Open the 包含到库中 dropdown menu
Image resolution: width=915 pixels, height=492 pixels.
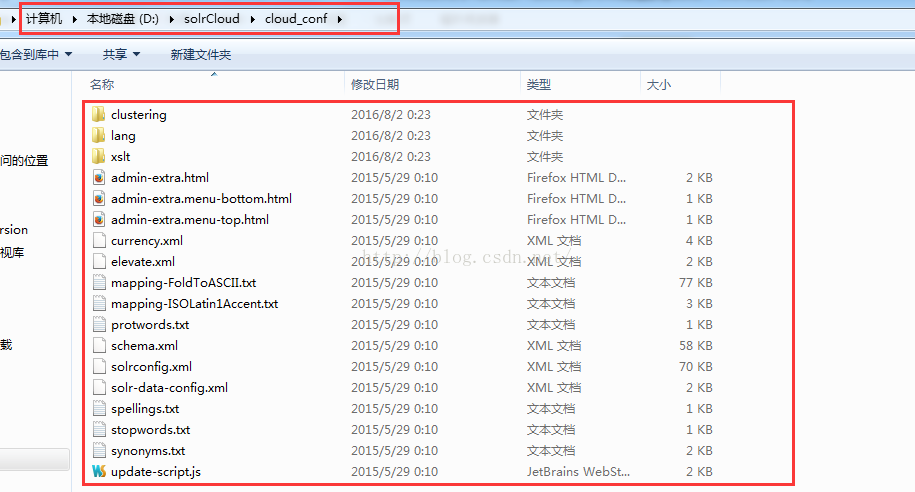point(36,54)
